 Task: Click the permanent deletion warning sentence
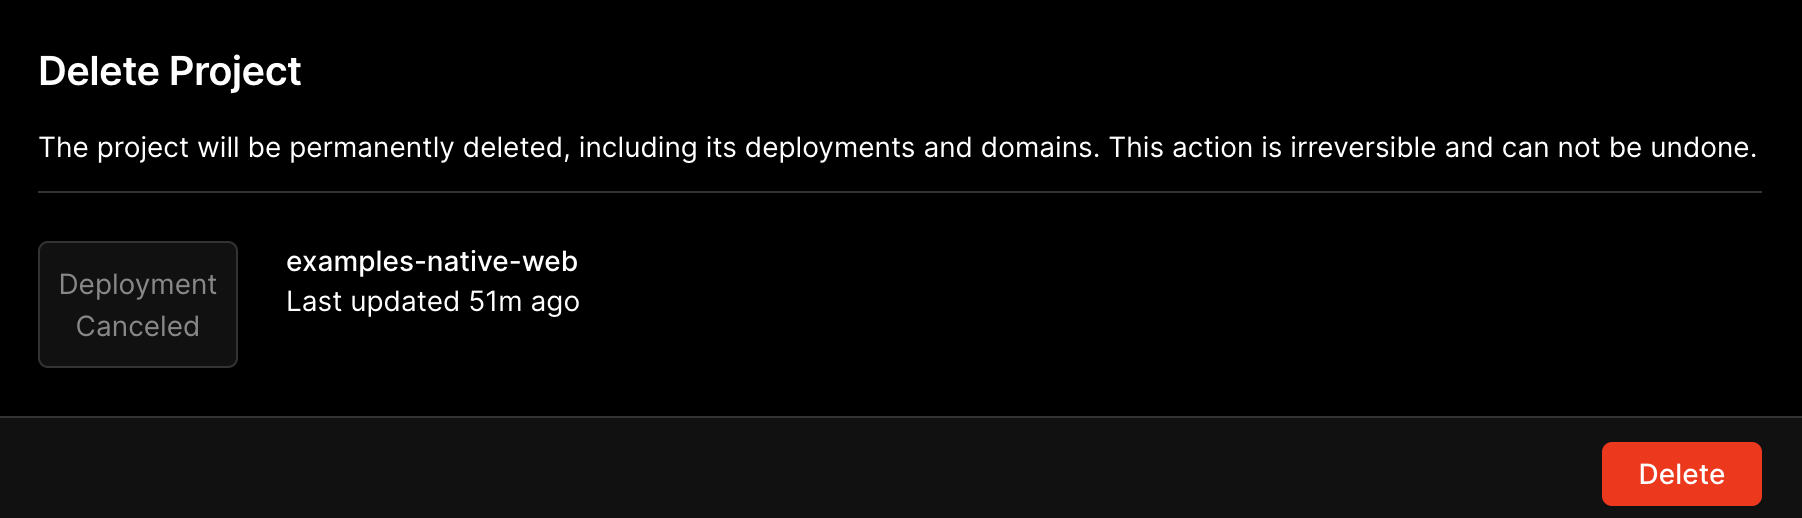tap(897, 147)
